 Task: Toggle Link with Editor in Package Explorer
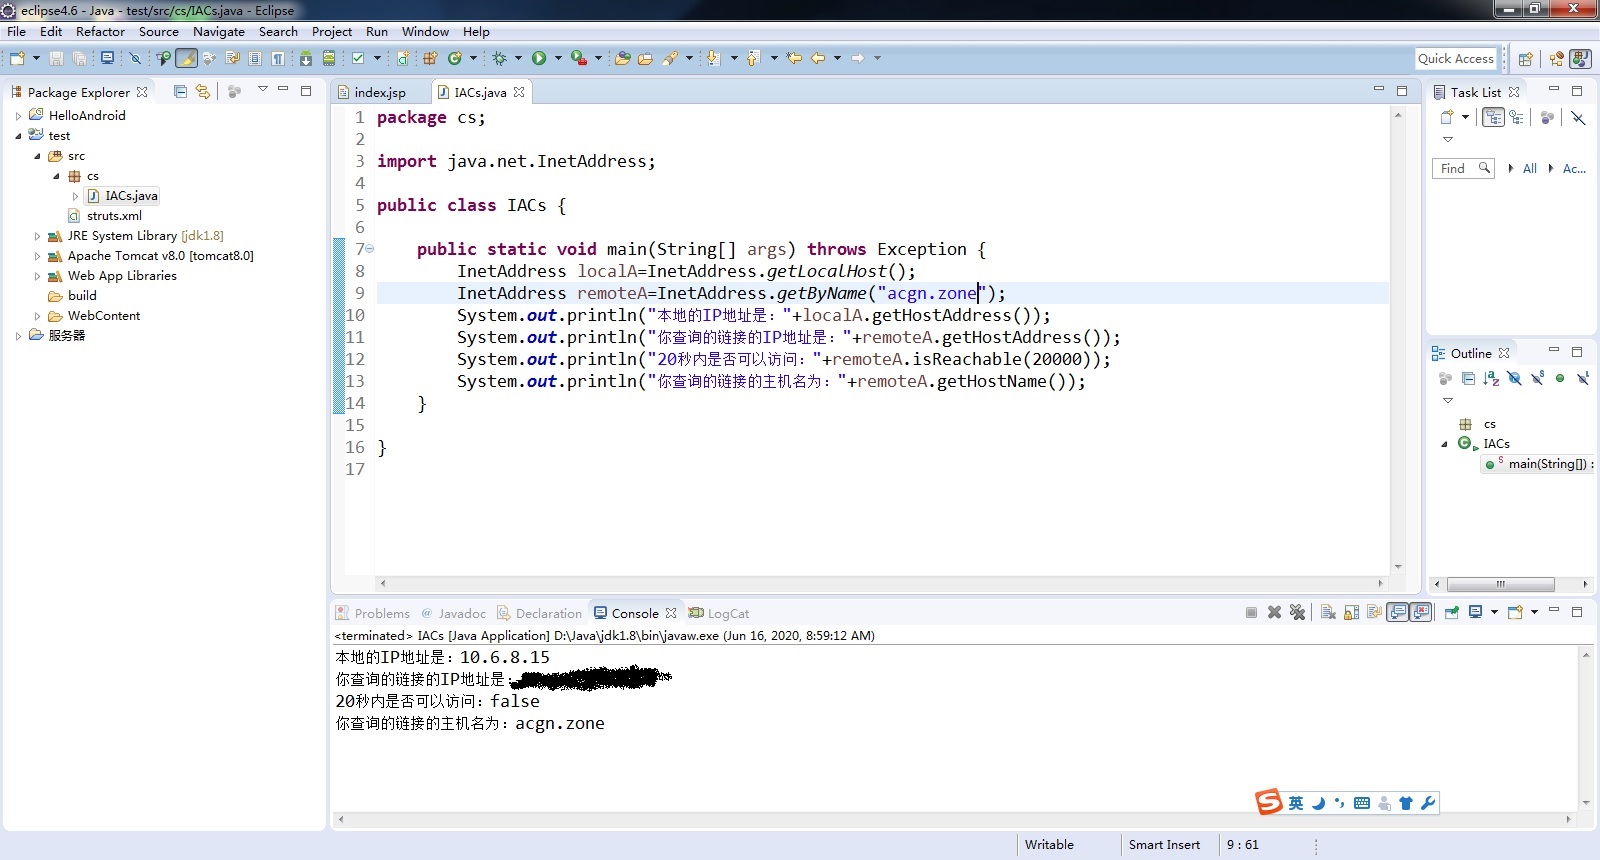[203, 91]
